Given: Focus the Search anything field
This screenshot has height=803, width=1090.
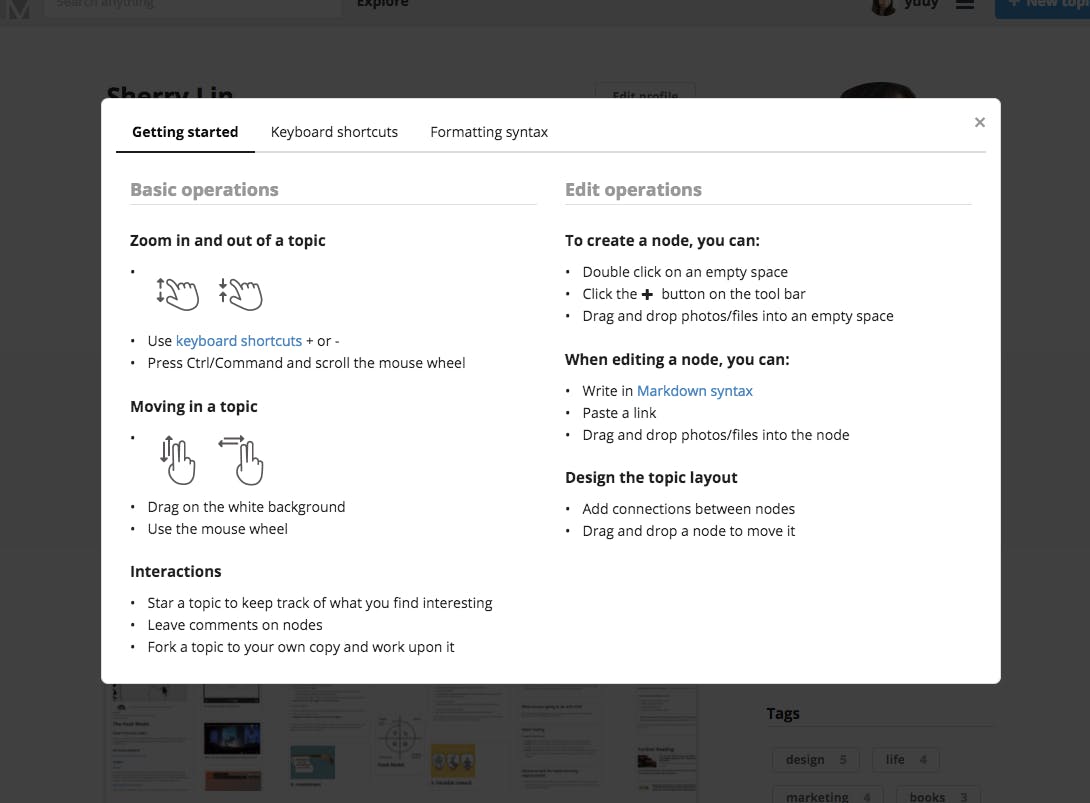Looking at the screenshot, I should click(193, 6).
